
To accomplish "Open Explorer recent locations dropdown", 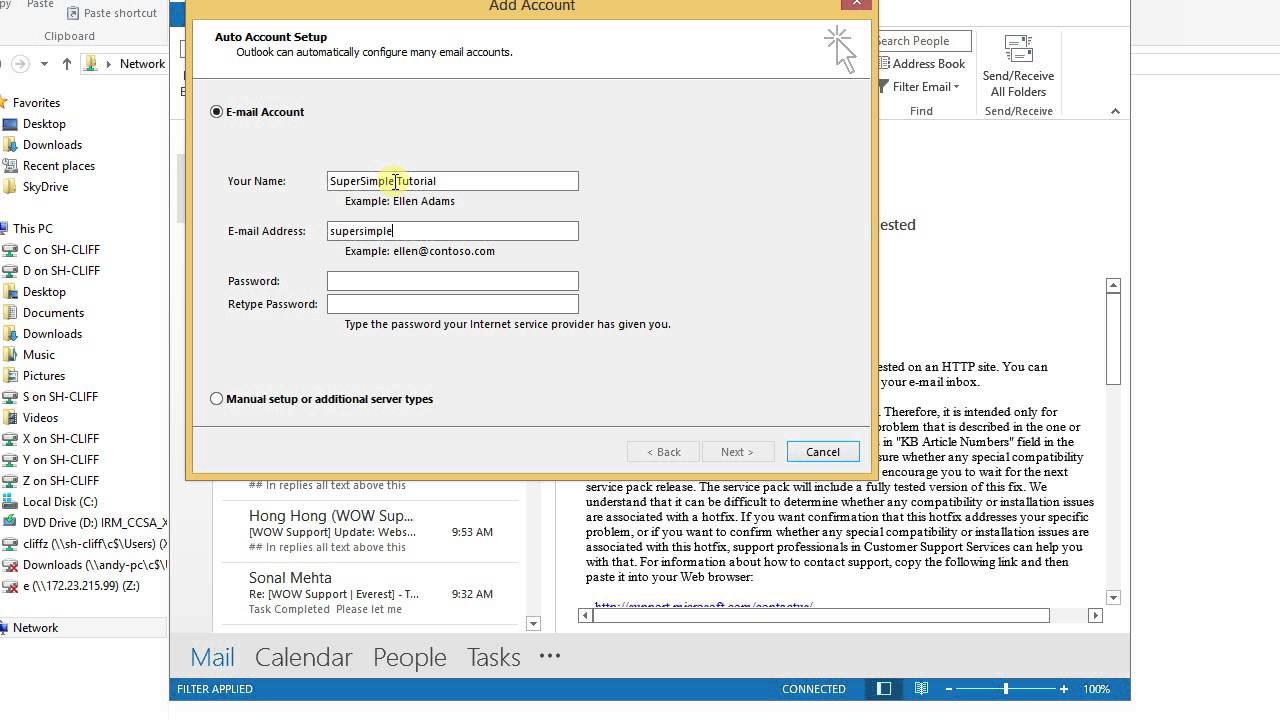I will coord(44,64).
